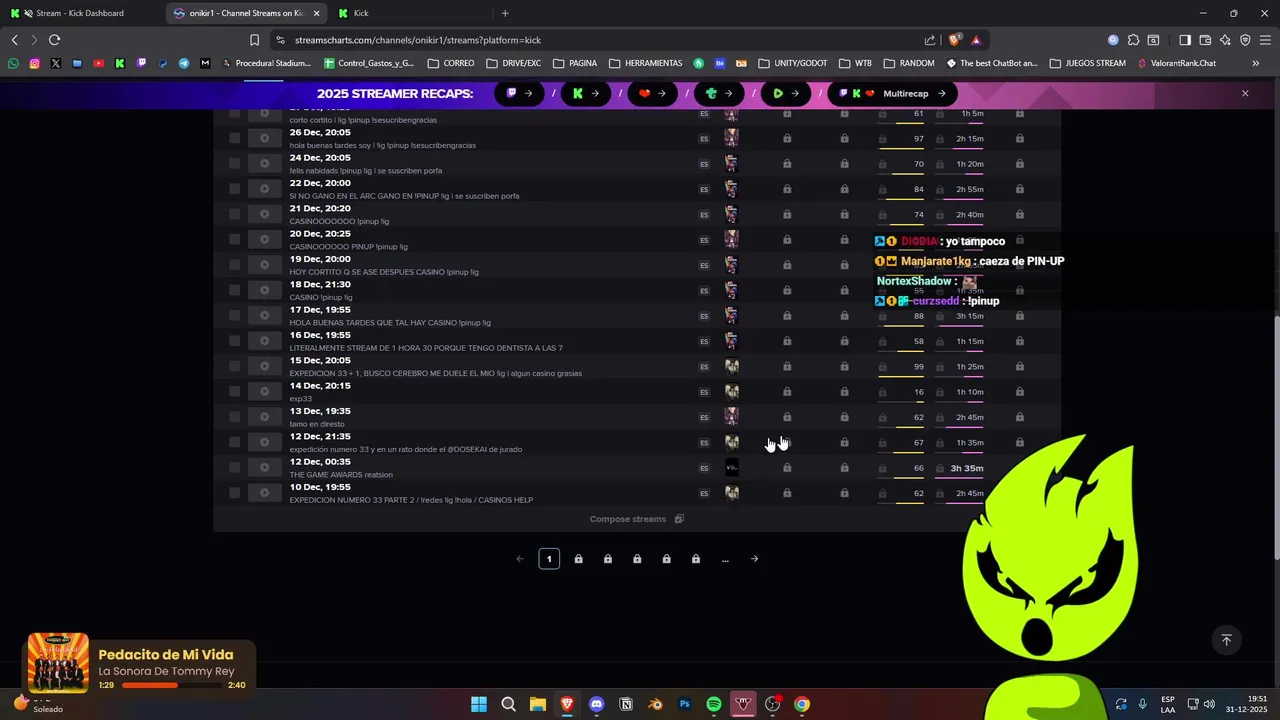Select checkbox of 19 Dec, 20:00 stream

pyautogui.click(x=235, y=265)
